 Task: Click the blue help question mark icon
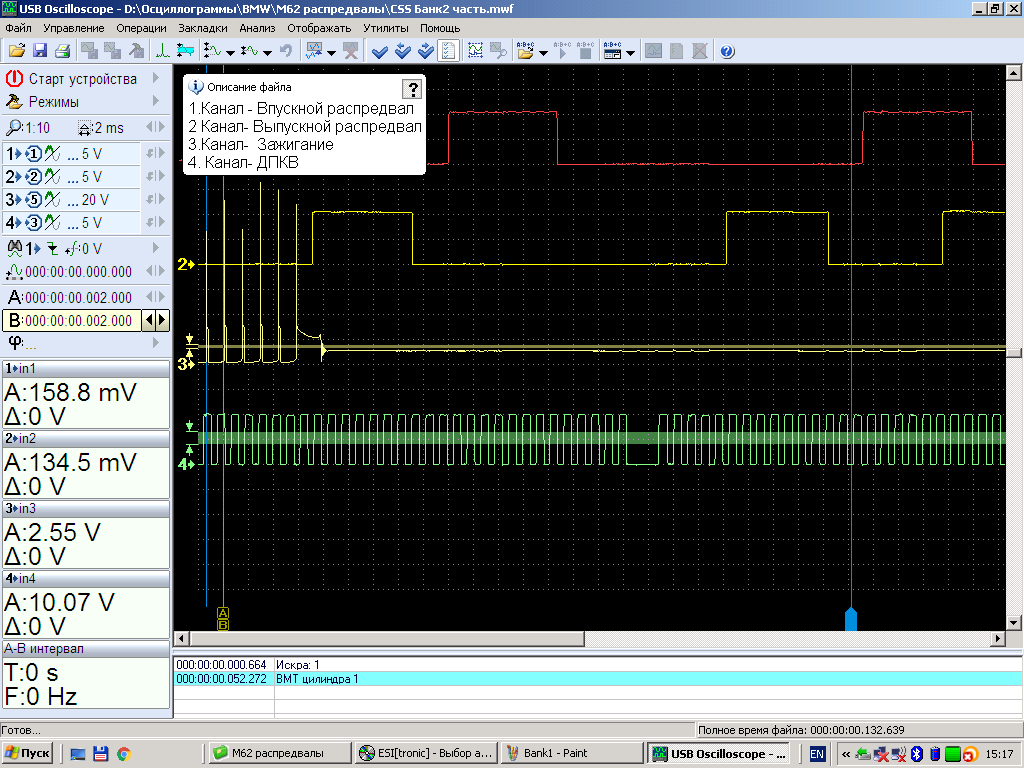pyautogui.click(x=727, y=50)
